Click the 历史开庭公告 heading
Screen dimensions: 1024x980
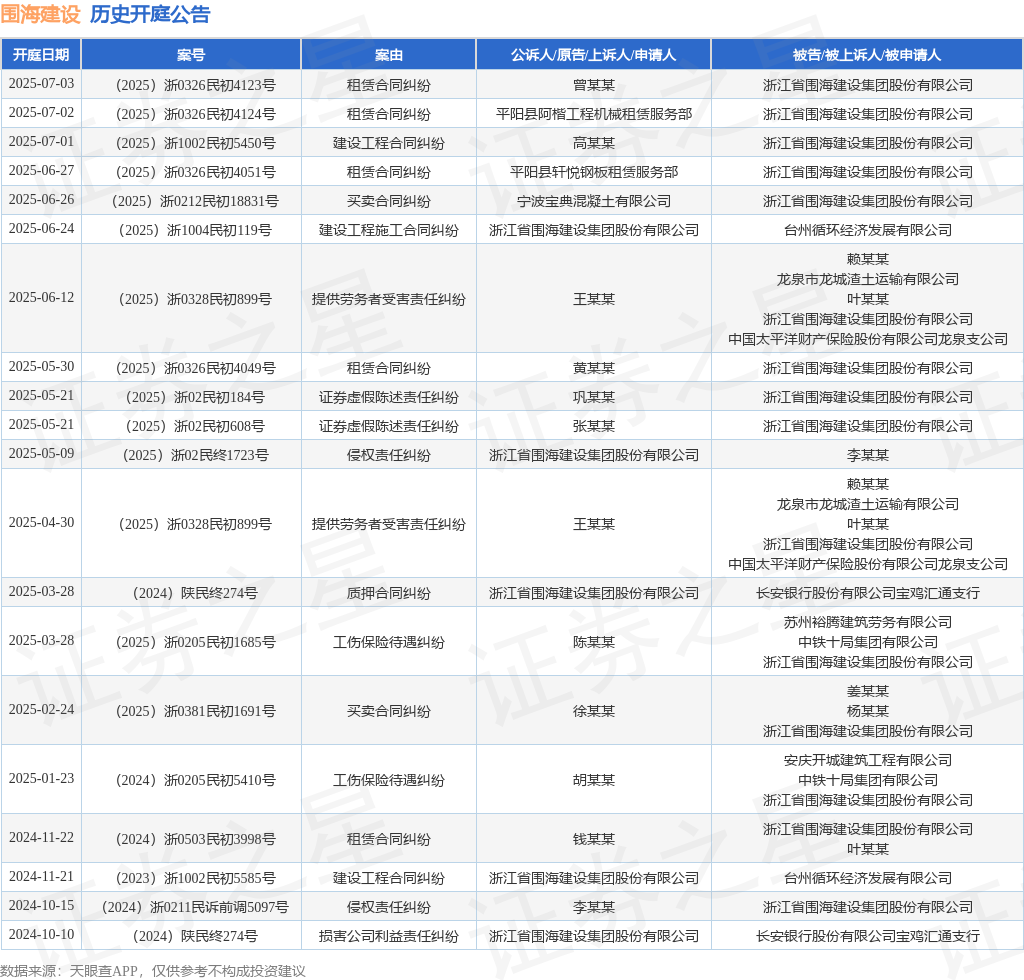click(150, 14)
